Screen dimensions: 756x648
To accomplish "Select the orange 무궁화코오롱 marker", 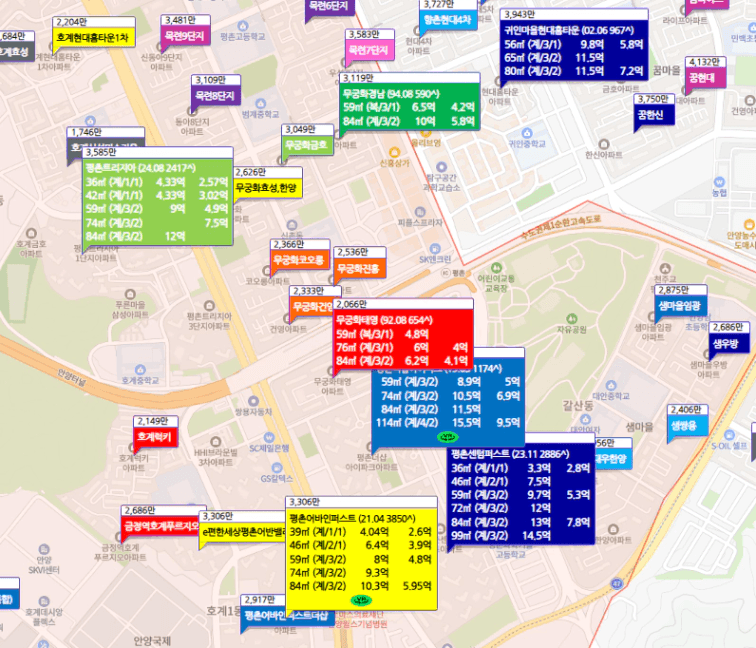I will 300,254.
